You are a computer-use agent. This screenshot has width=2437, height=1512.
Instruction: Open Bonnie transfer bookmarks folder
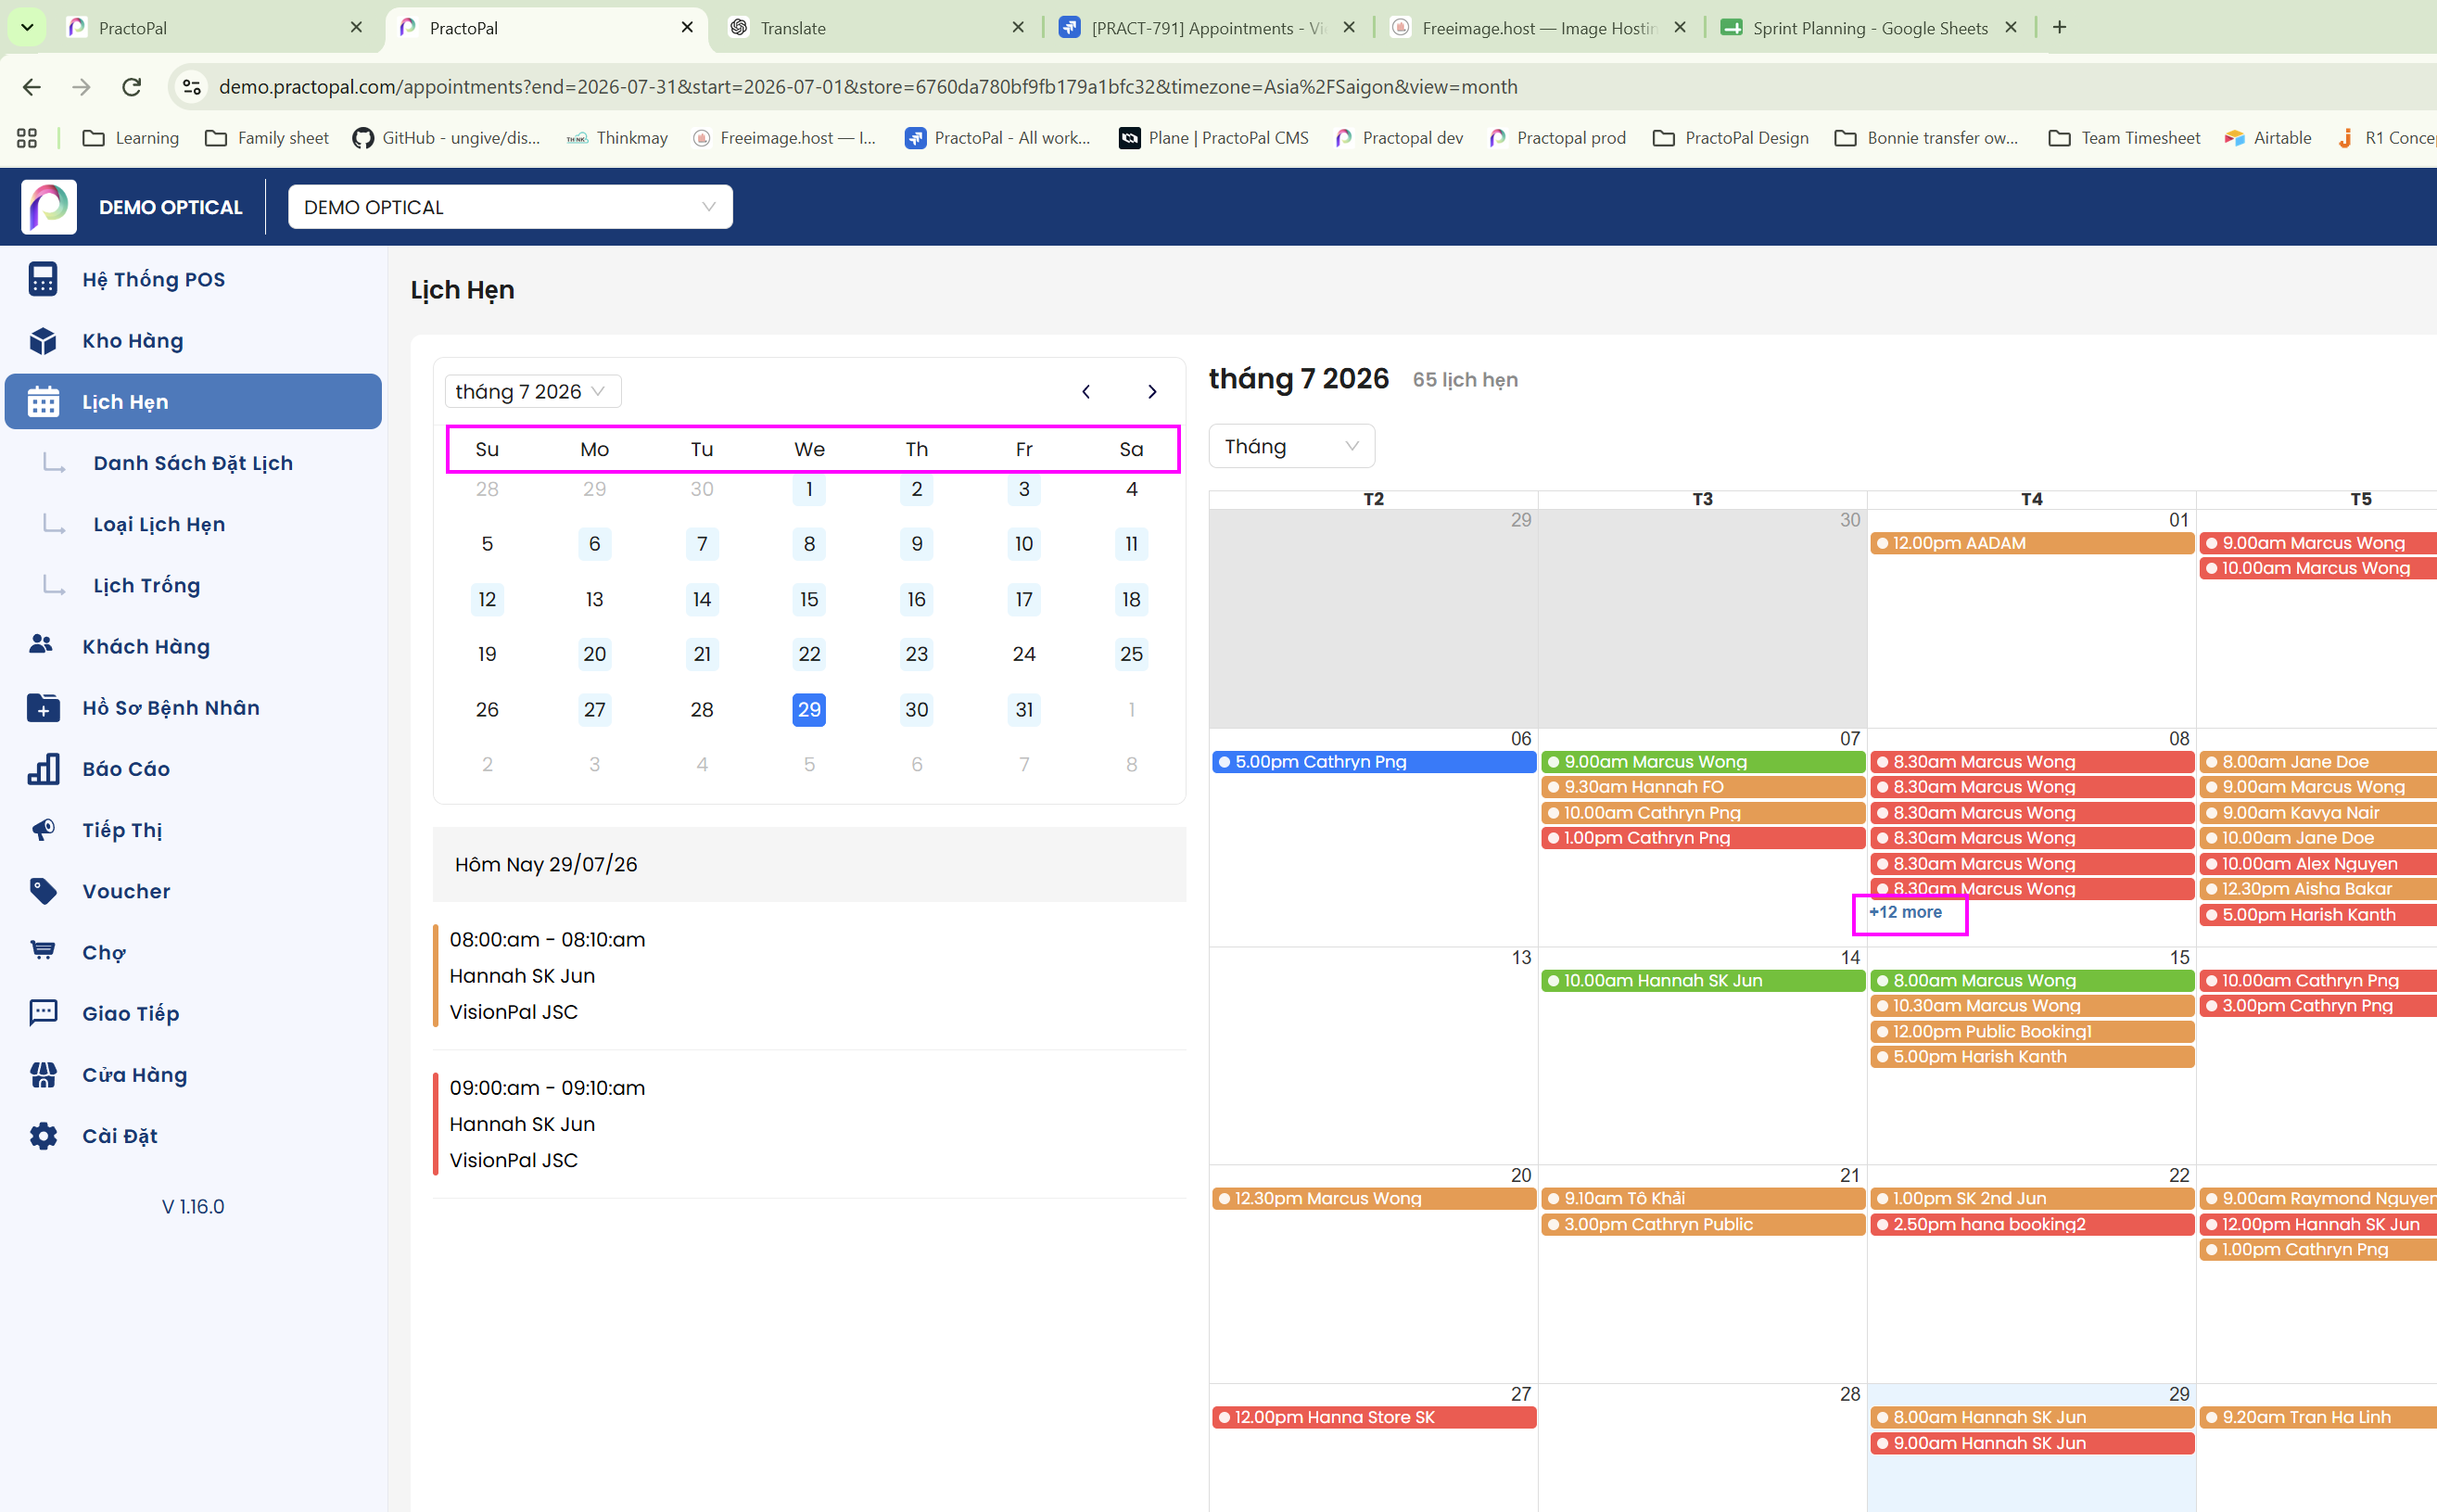coord(1927,138)
